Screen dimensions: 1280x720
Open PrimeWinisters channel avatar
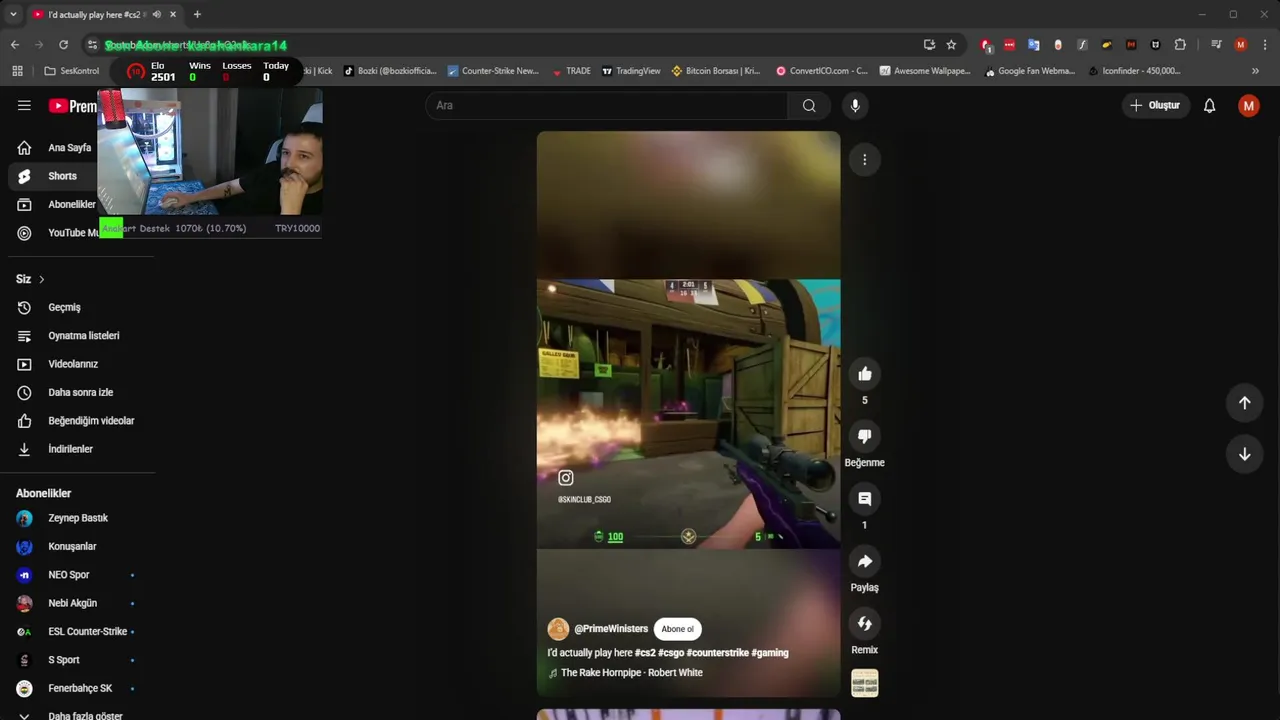click(558, 629)
